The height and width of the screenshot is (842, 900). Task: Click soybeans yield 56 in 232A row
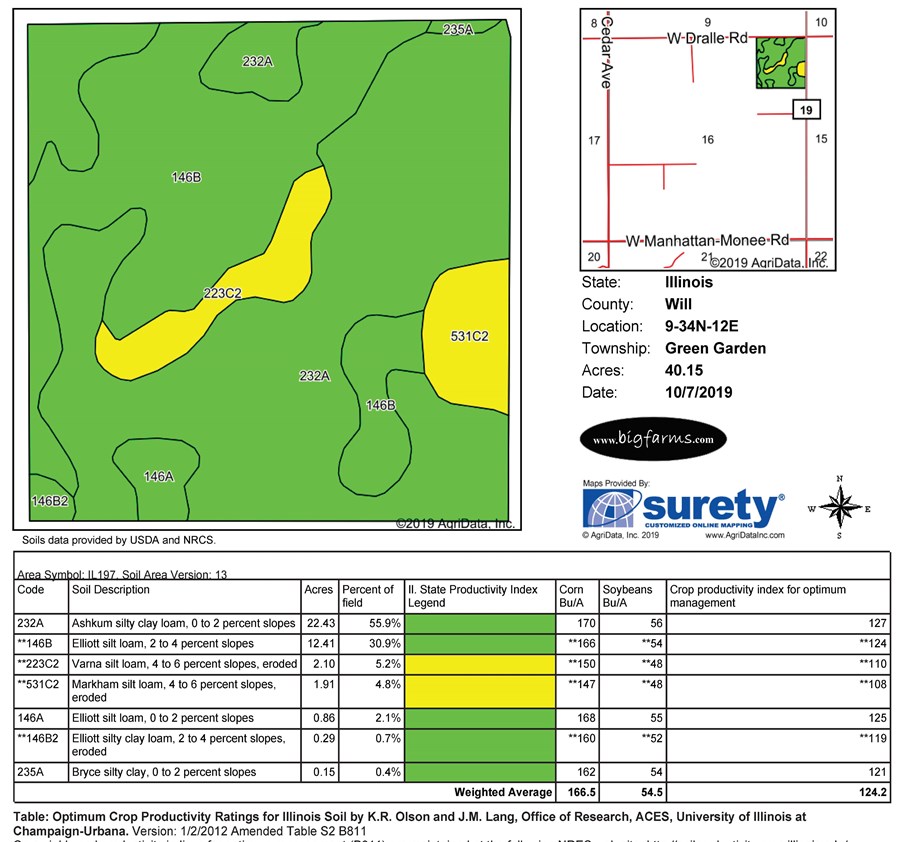(657, 623)
